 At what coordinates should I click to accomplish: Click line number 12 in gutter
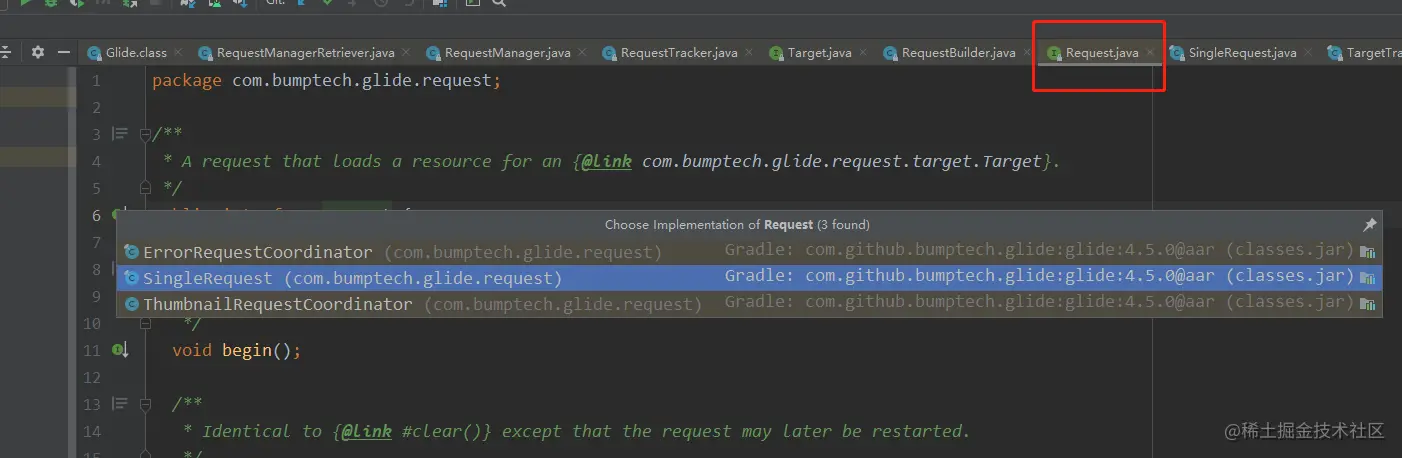(x=91, y=377)
